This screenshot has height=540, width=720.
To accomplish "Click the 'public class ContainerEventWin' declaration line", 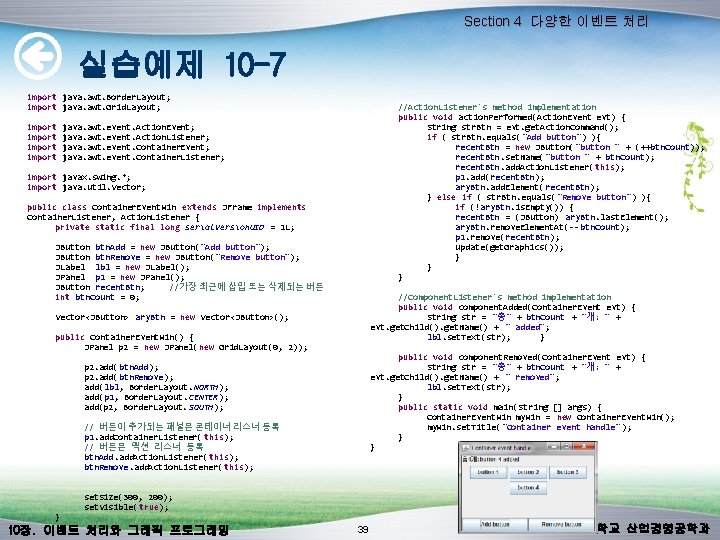I will click(166, 207).
